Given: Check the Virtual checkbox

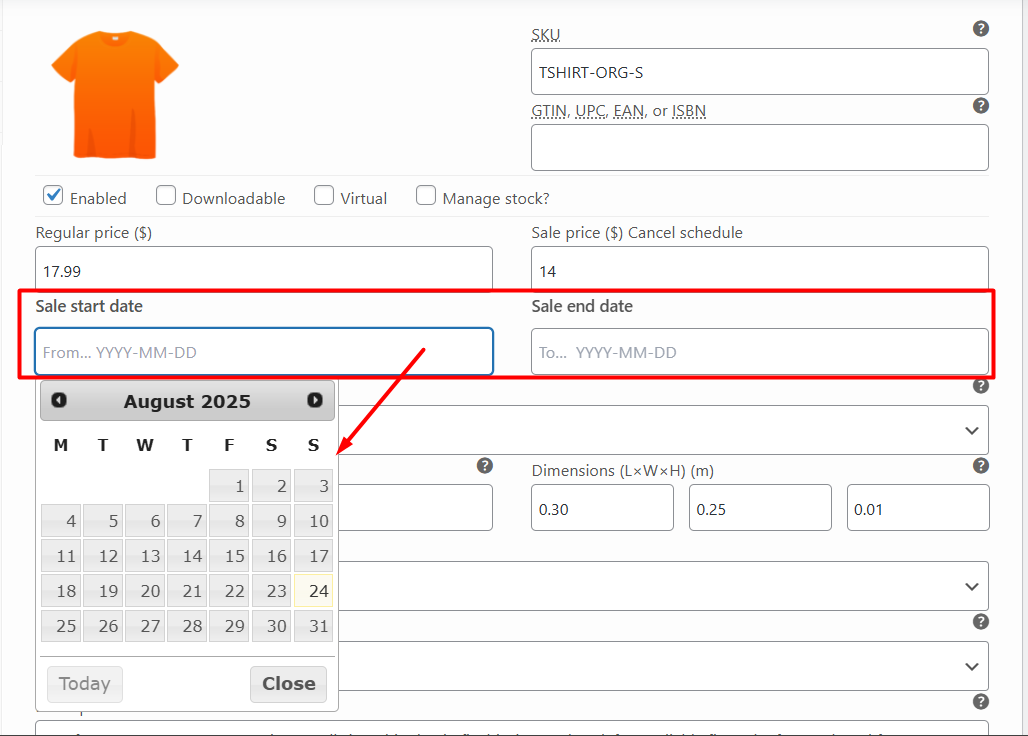Looking at the screenshot, I should tap(324, 195).
